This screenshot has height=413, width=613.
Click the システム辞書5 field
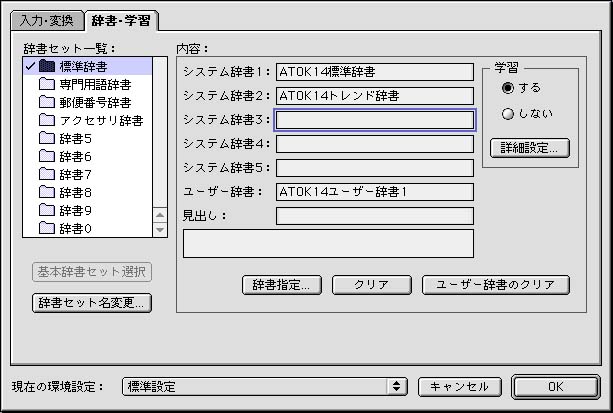(x=375, y=168)
